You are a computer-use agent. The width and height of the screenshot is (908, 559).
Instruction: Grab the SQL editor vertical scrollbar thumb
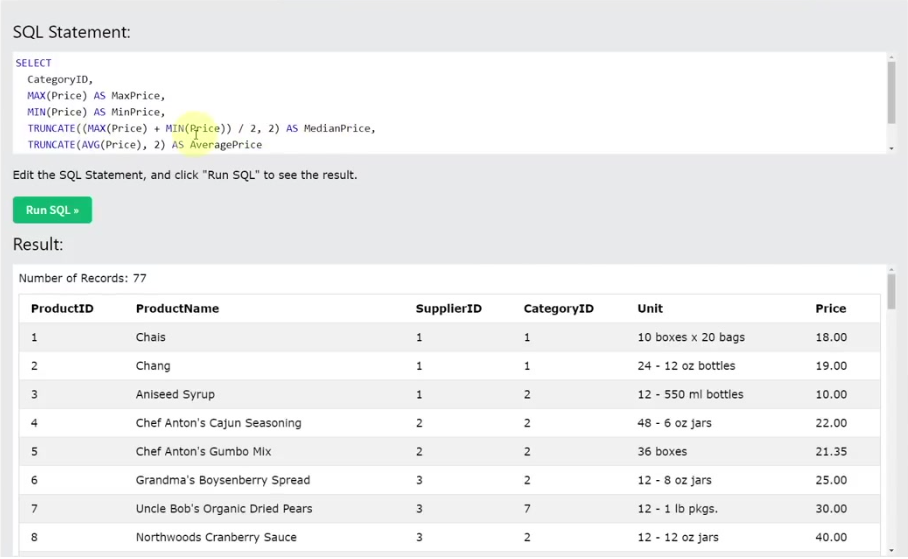pos(891,93)
